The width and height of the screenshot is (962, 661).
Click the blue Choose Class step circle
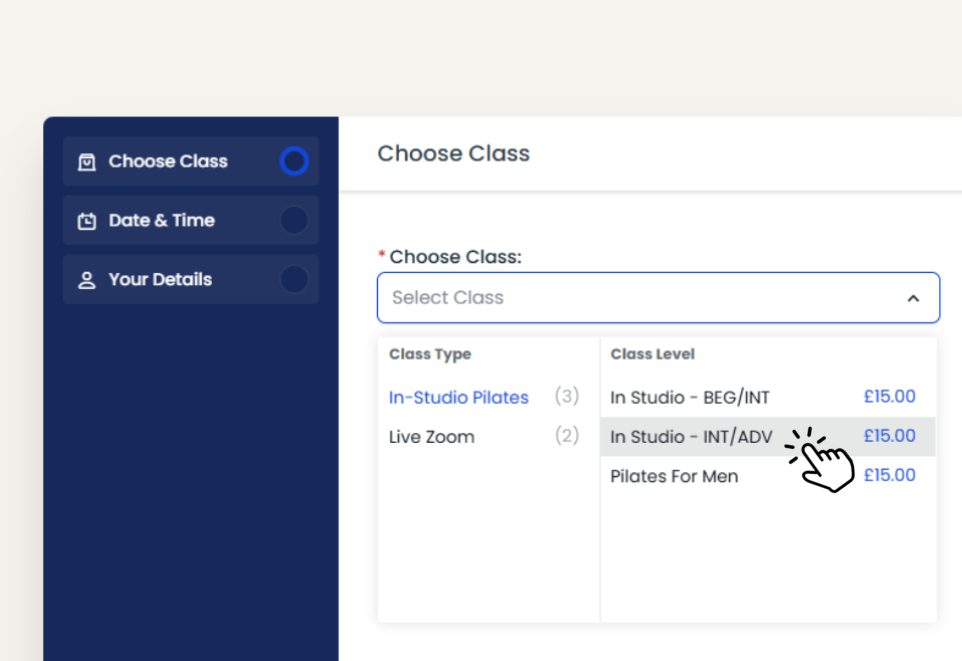(294, 161)
